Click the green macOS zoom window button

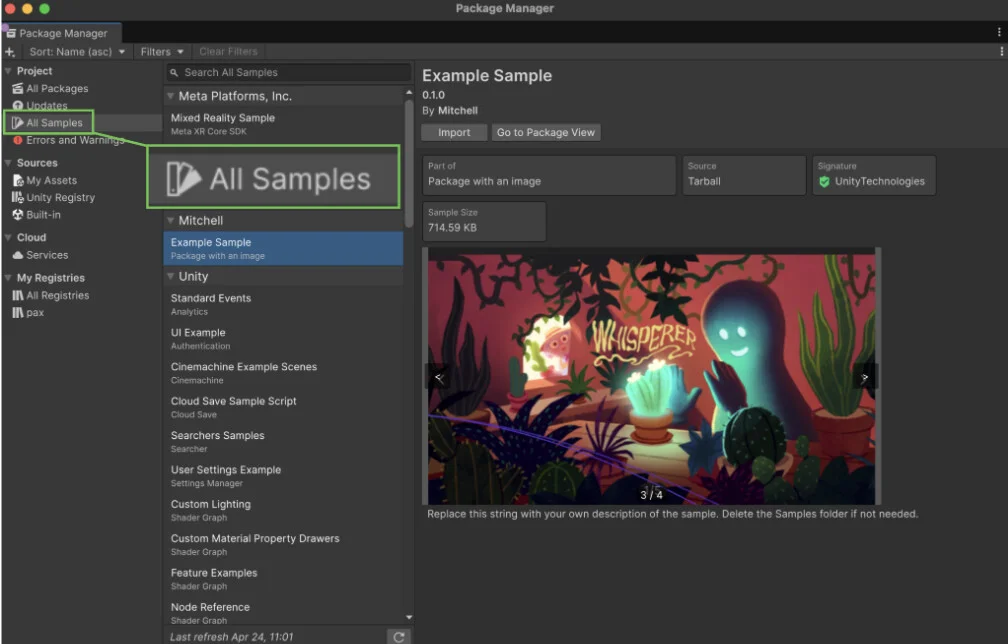44,8
